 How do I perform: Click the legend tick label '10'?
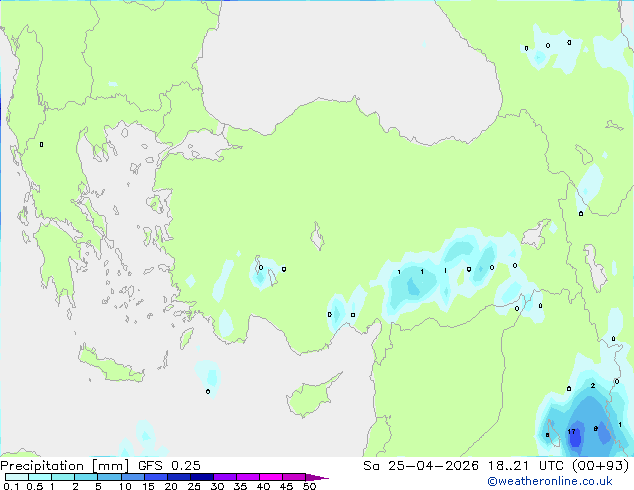pyautogui.click(x=125, y=486)
